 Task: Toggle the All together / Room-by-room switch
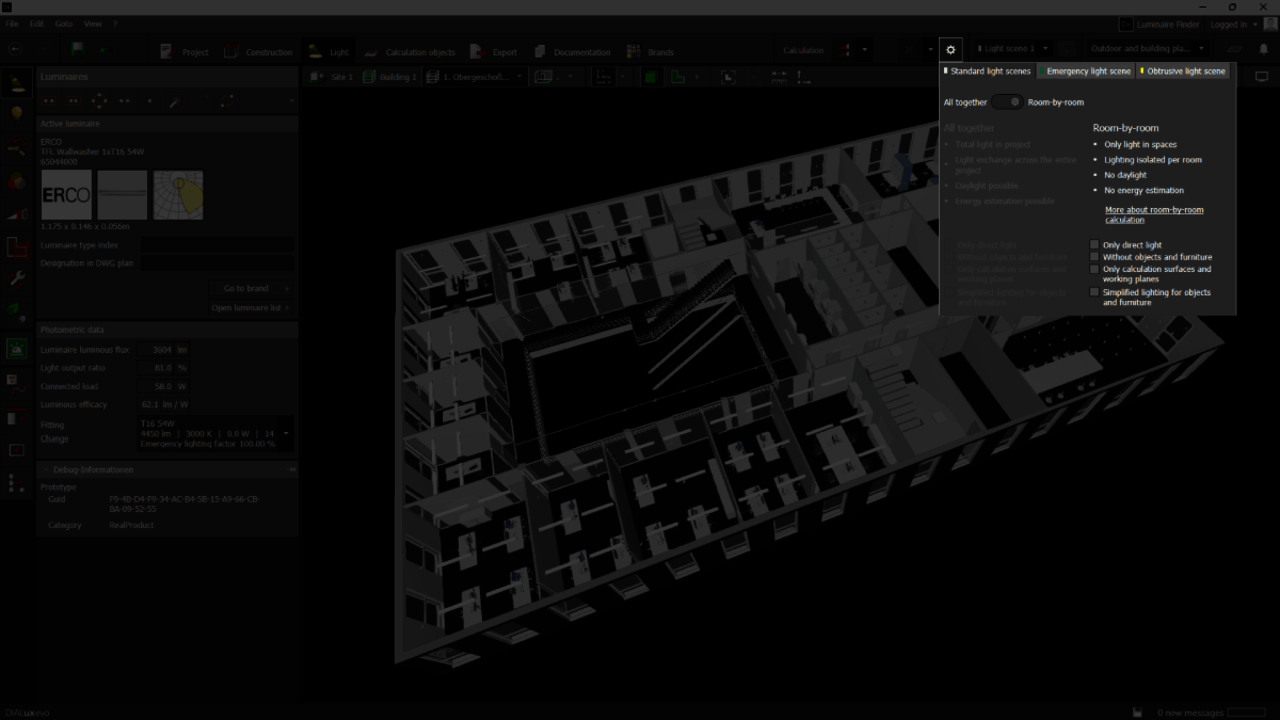[x=1007, y=102]
